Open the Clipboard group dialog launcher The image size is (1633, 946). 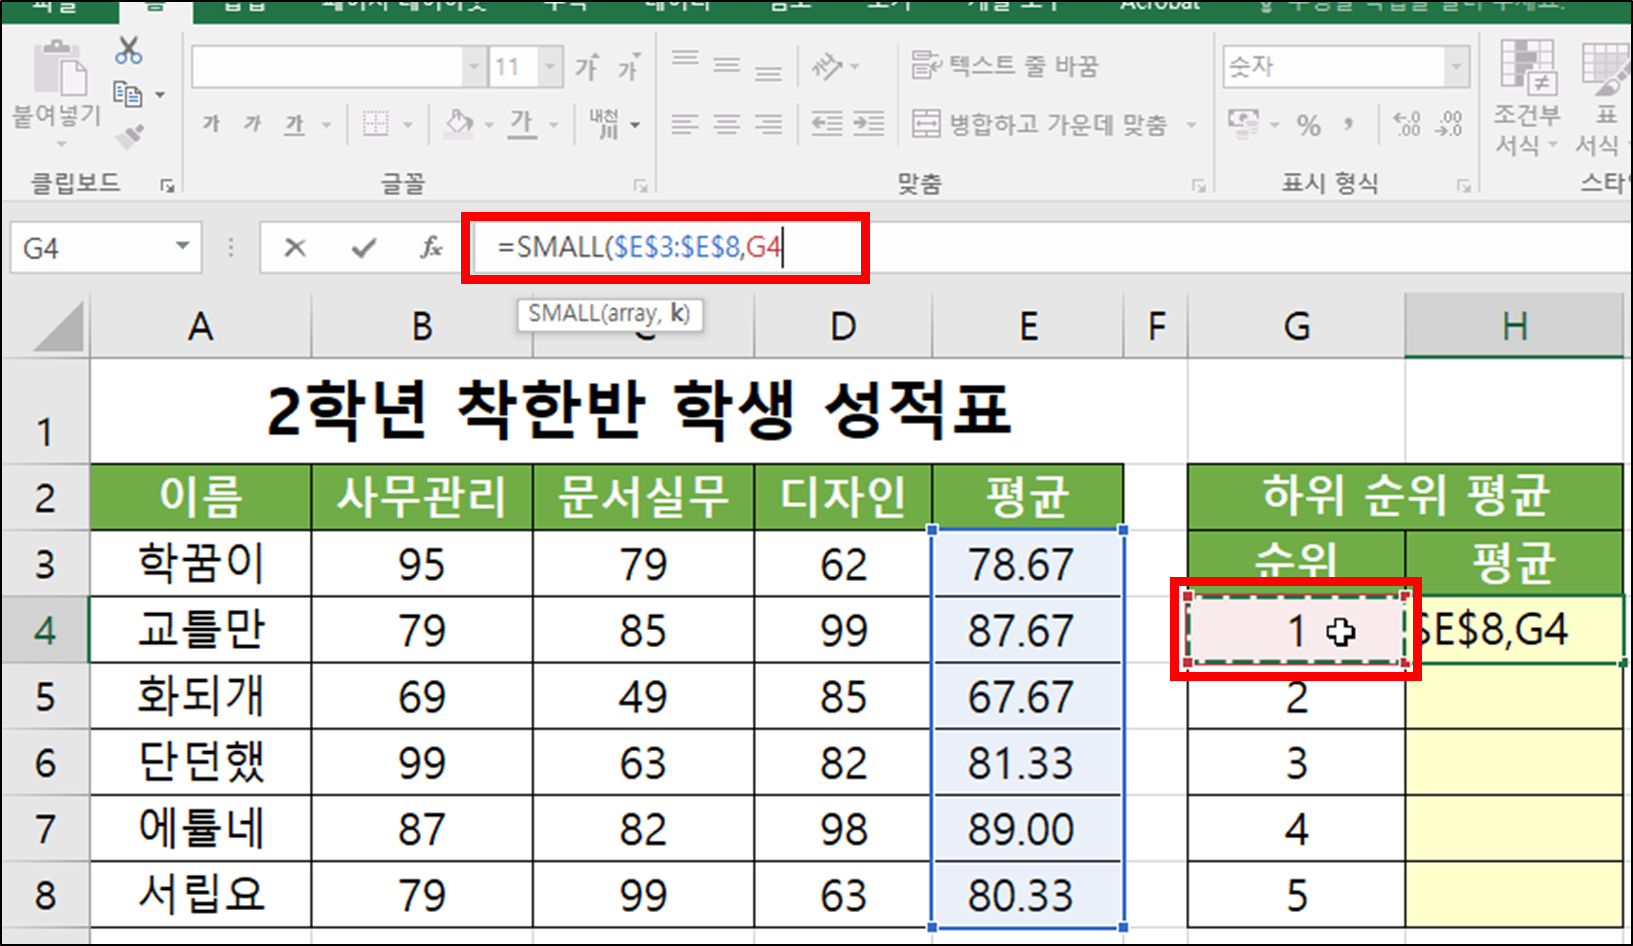[x=168, y=185]
